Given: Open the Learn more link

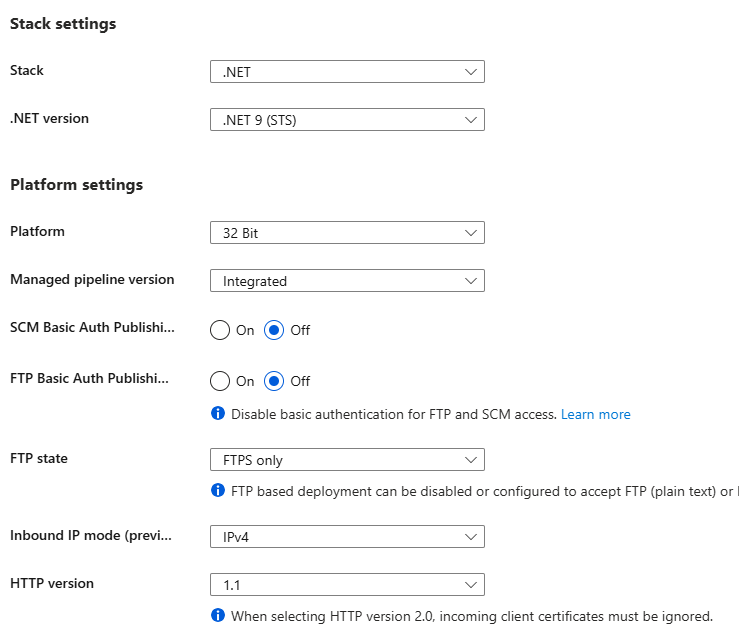Looking at the screenshot, I should 595,414.
